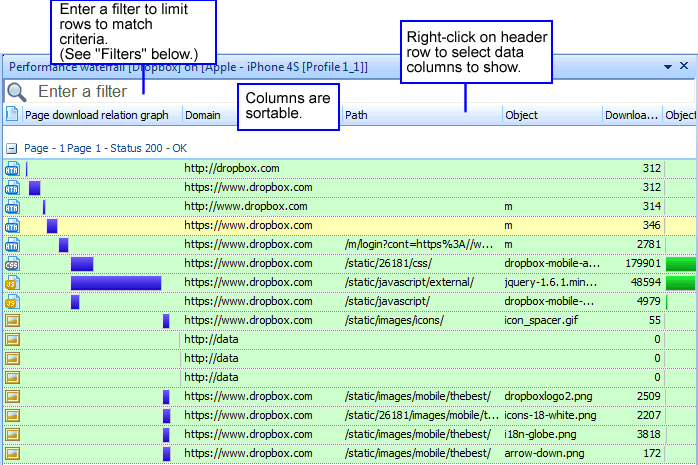Select the http://dropbox.com domain cell
Image resolution: width=698 pixels, height=465 pixels.
pos(232,168)
